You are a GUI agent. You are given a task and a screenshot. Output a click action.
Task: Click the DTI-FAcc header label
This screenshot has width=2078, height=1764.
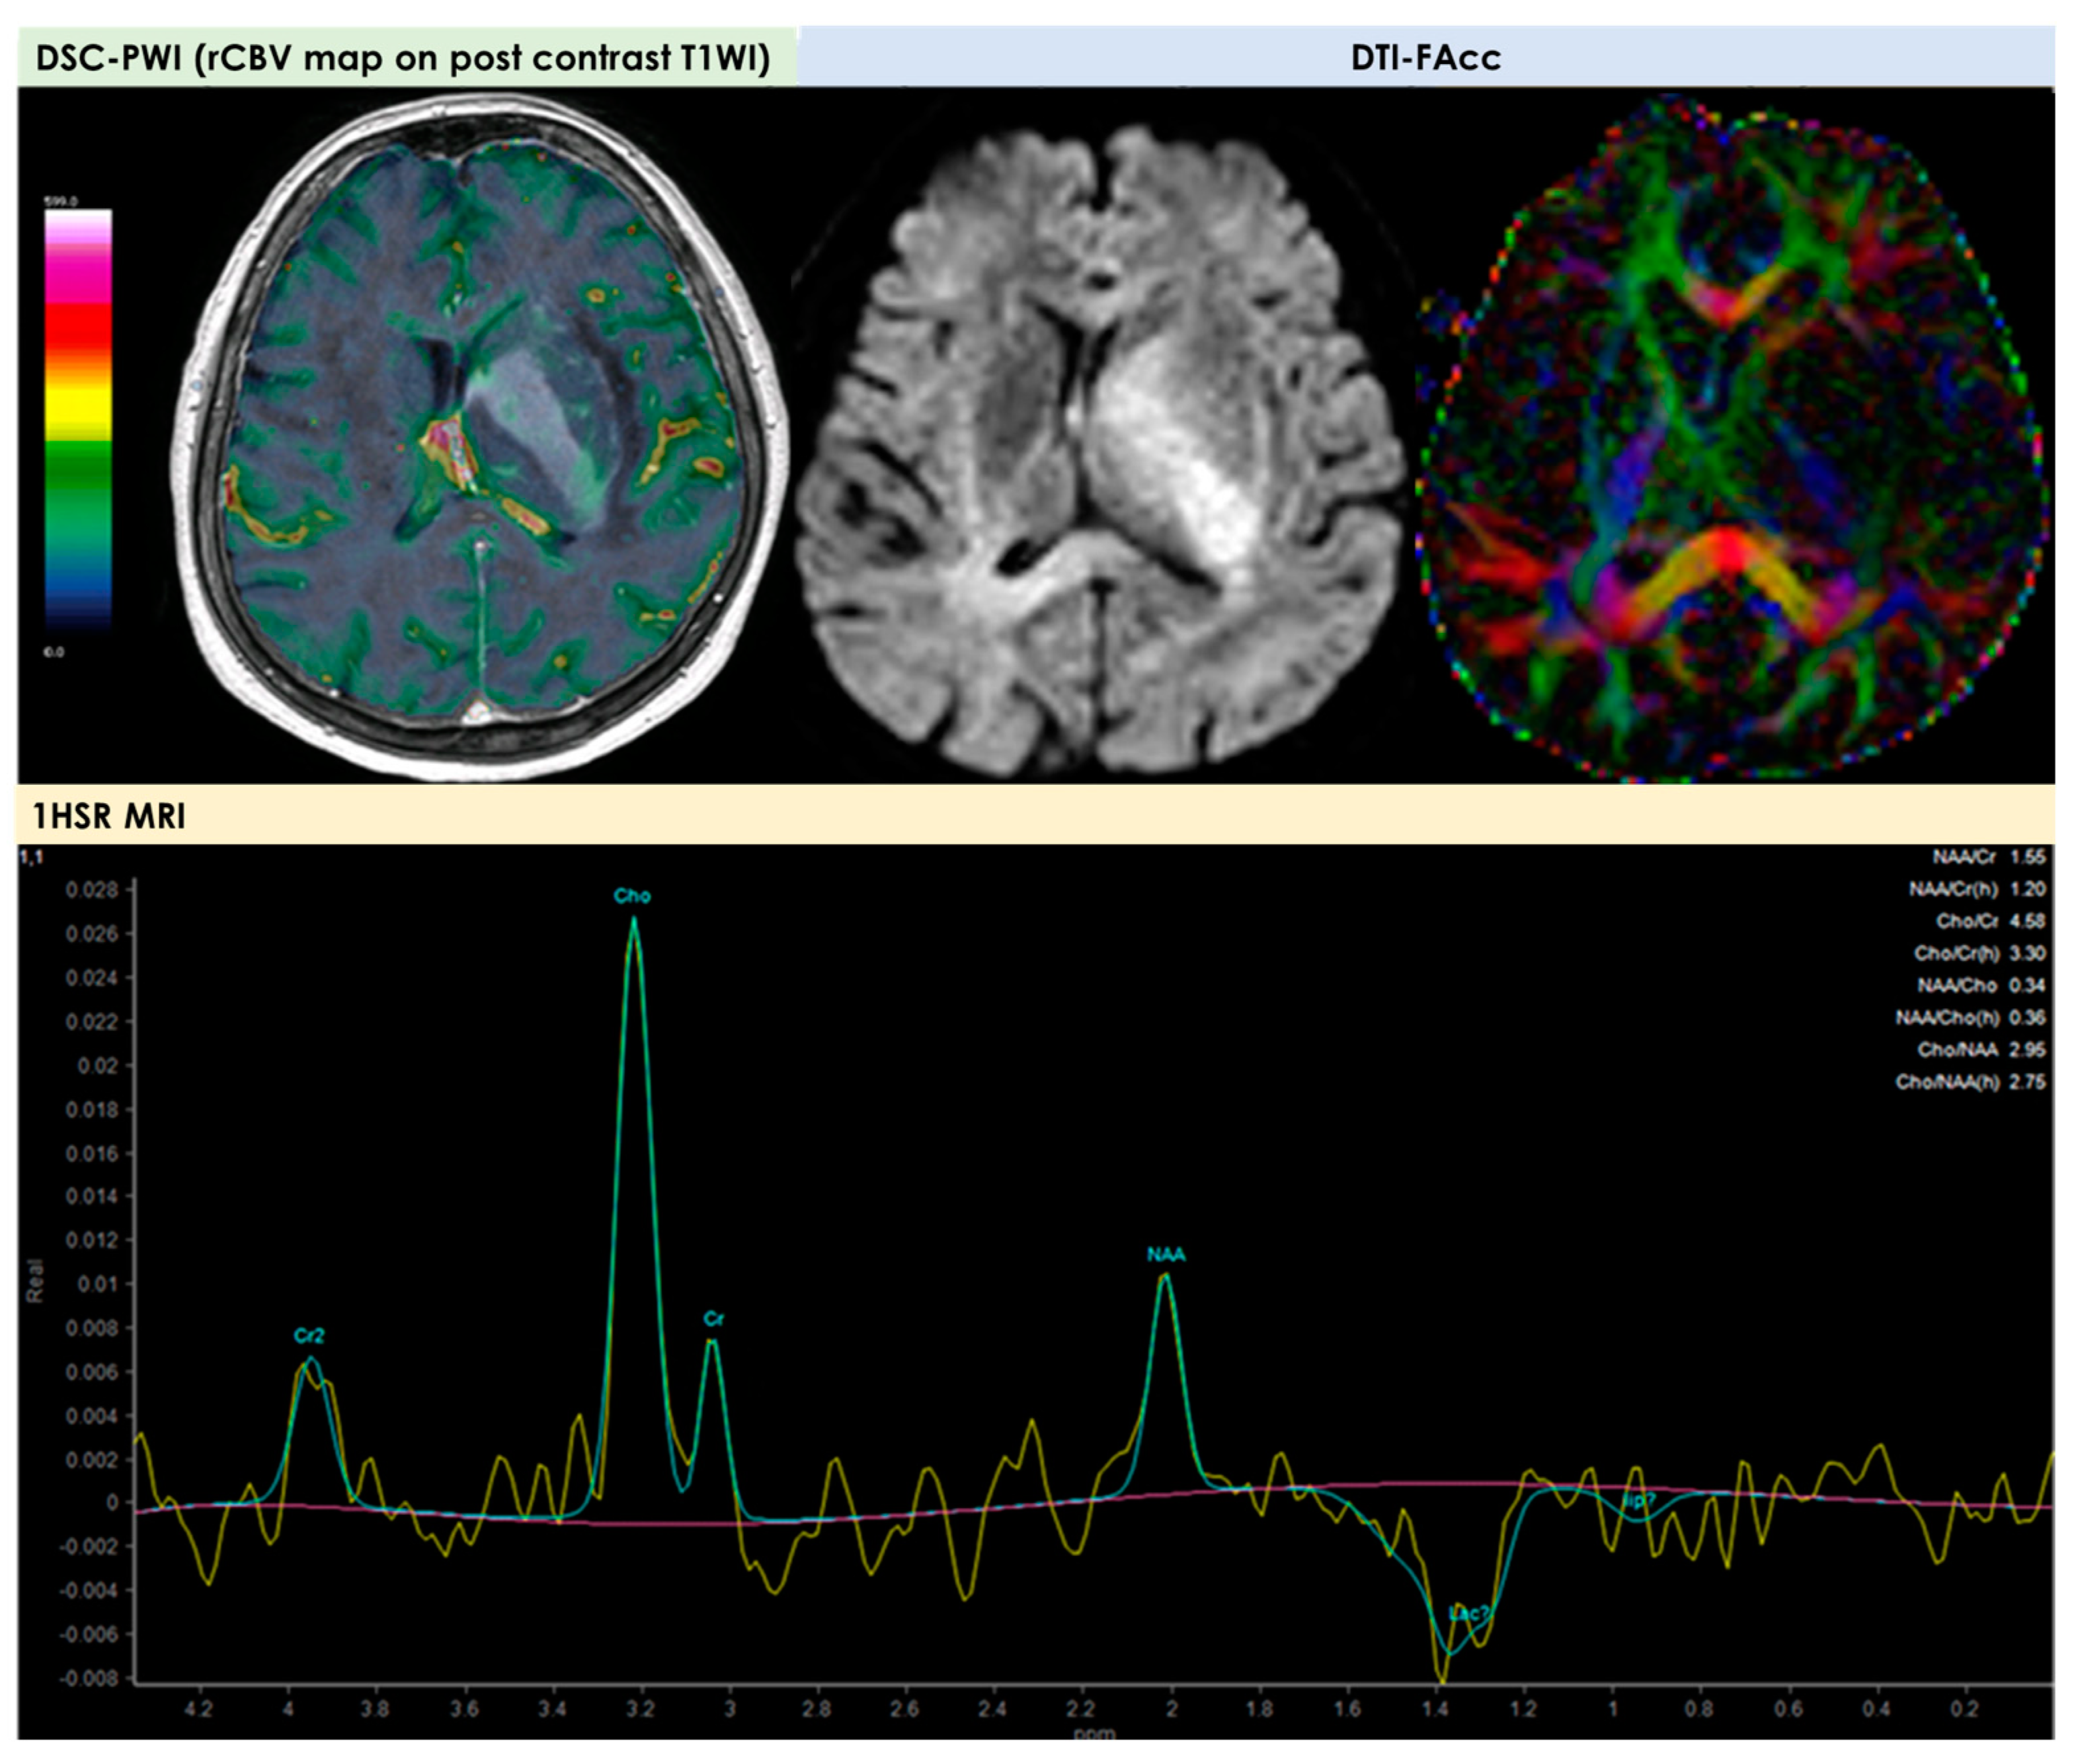click(x=1425, y=58)
